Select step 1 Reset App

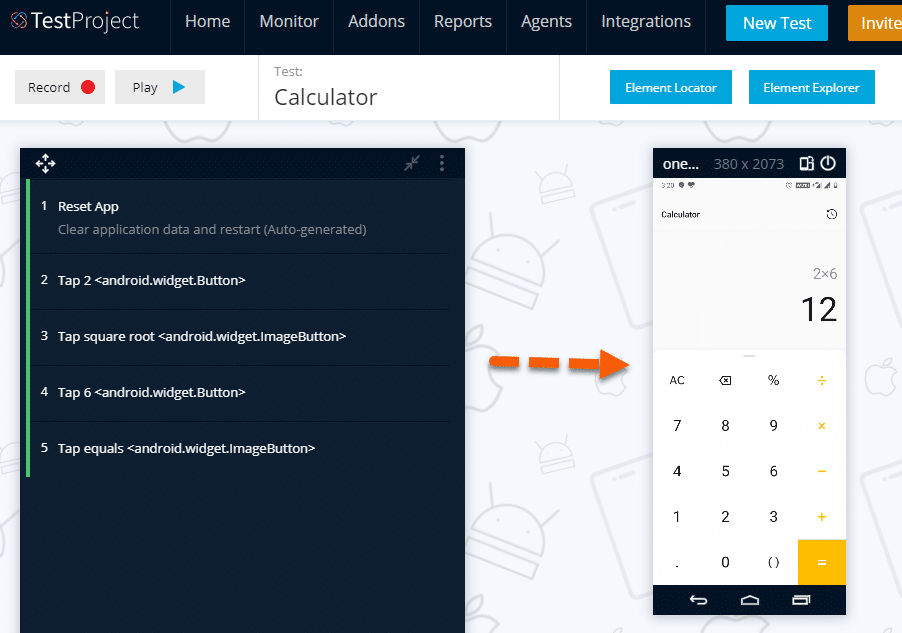240,218
